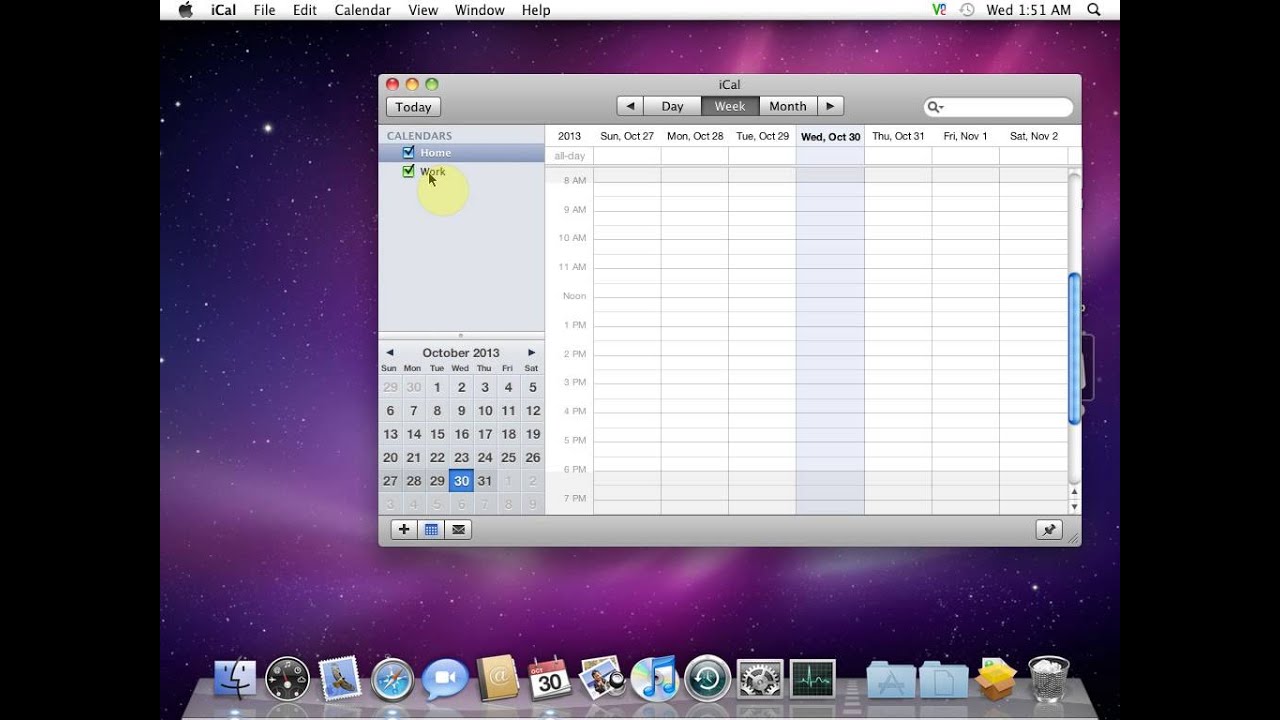Switch to Month view
The width and height of the screenshot is (1280, 720).
point(788,106)
